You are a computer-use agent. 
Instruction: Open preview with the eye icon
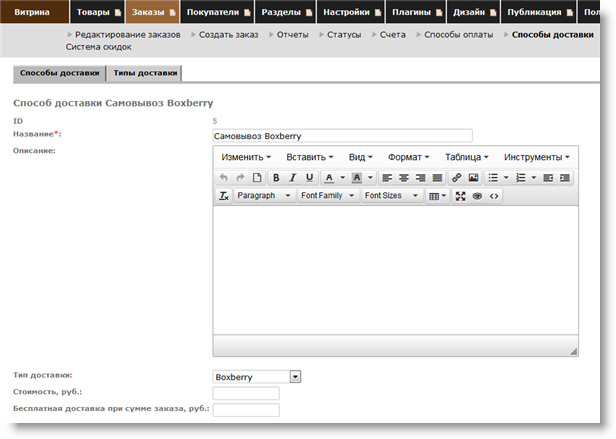[477, 196]
